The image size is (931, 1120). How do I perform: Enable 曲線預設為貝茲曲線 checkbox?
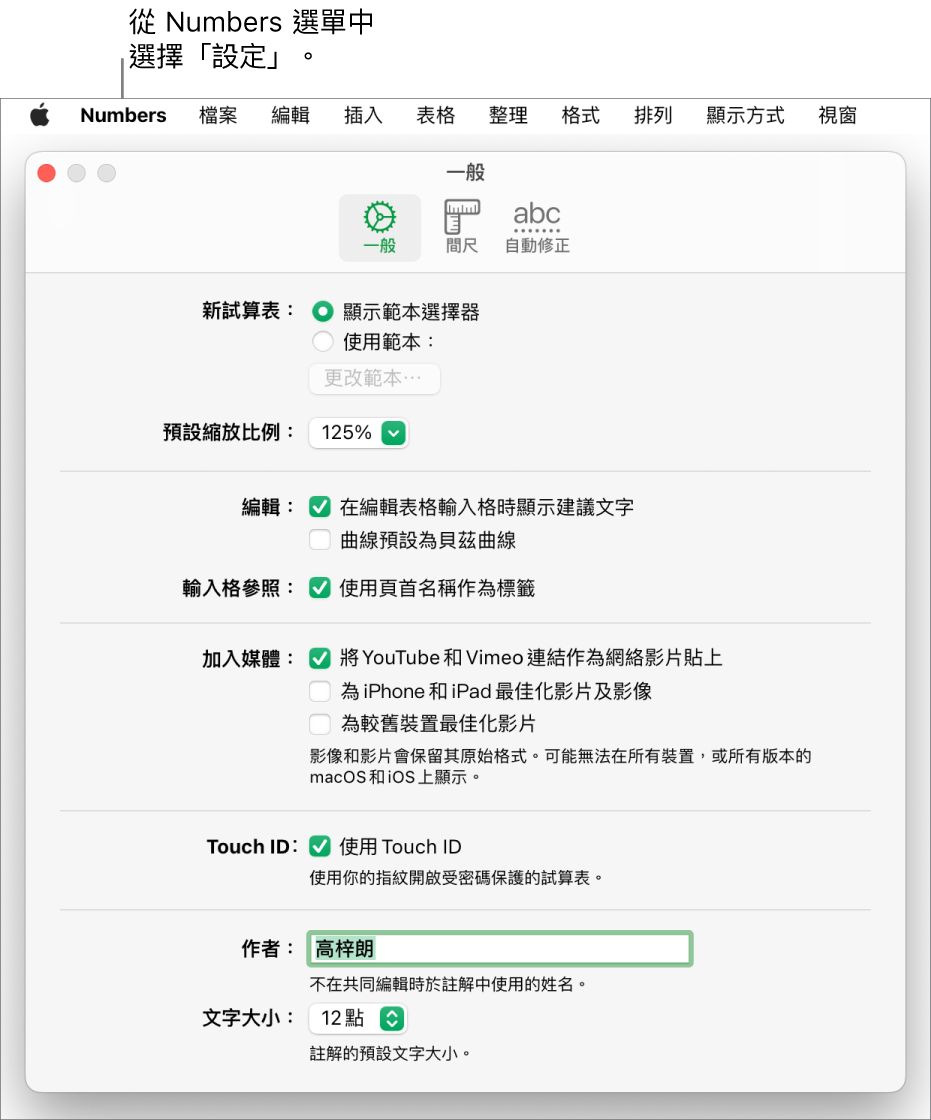[319, 539]
